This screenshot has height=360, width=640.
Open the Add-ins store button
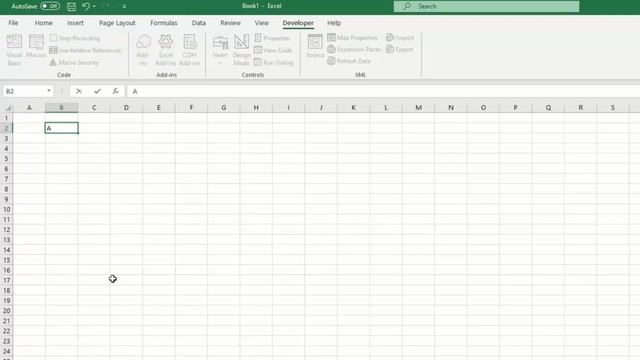click(x=143, y=50)
